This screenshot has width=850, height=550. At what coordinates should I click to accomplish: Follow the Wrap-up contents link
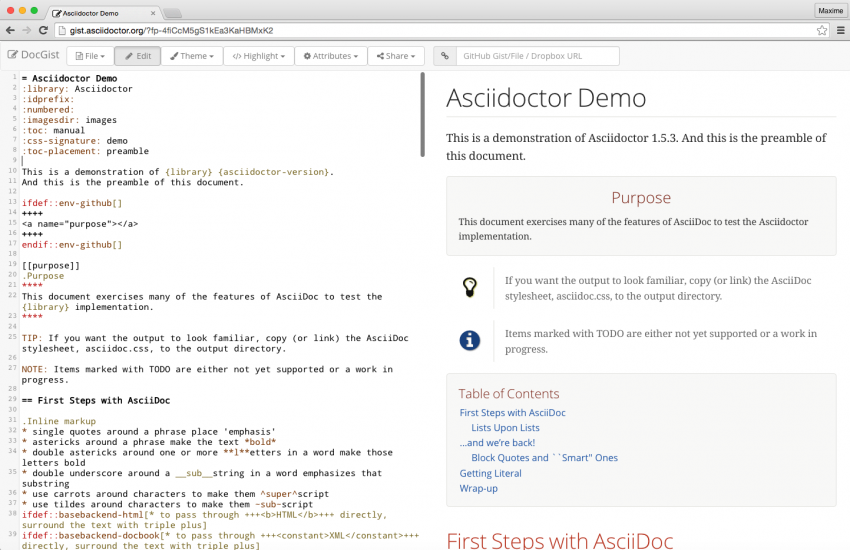(x=479, y=488)
